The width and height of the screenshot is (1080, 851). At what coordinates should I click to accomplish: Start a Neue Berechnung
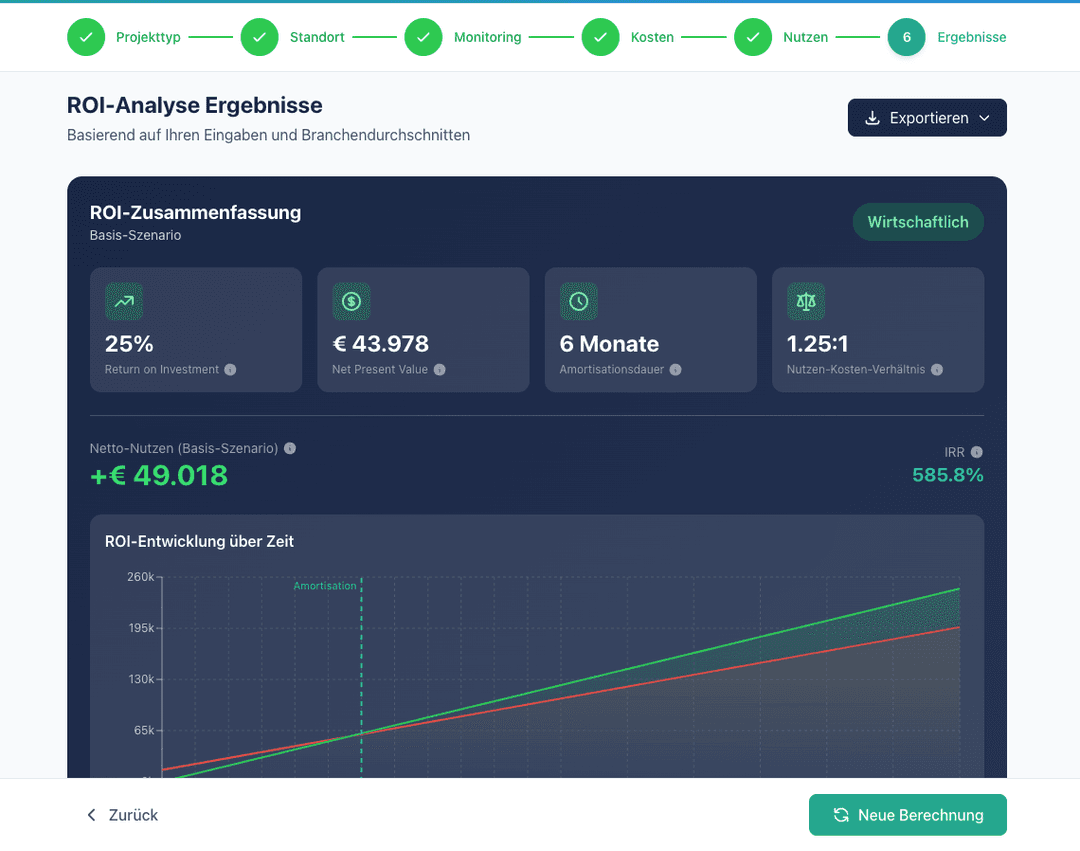(x=907, y=815)
